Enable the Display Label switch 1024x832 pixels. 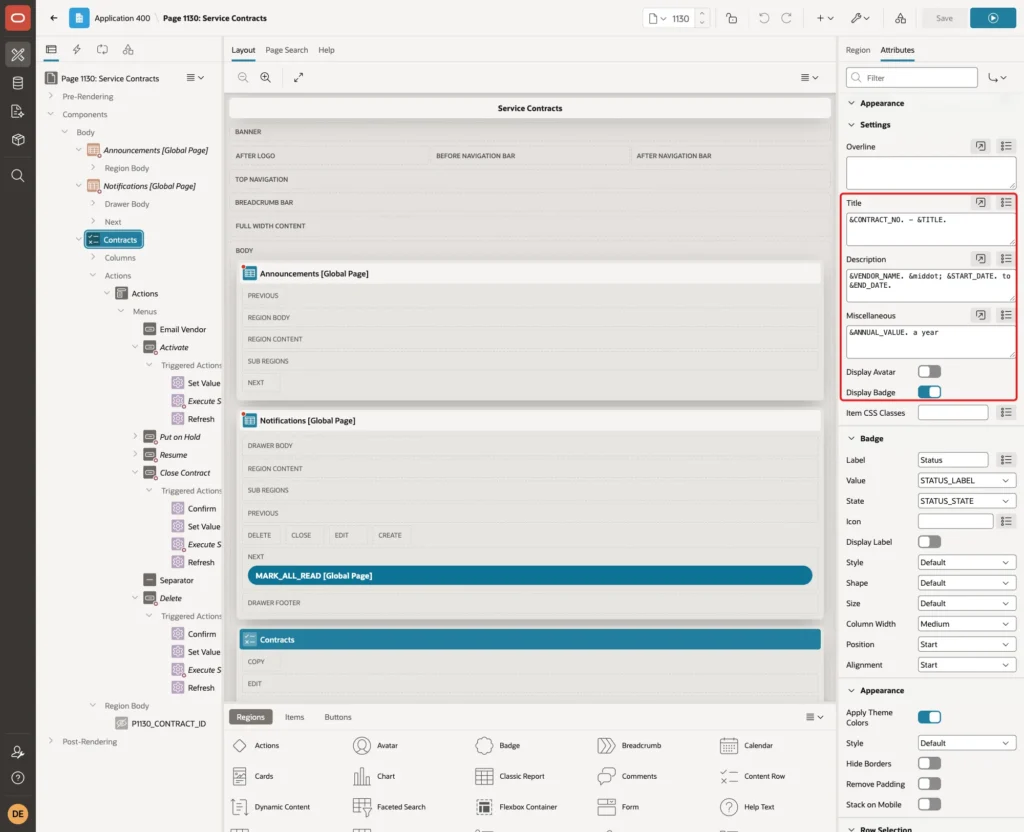[x=929, y=541]
